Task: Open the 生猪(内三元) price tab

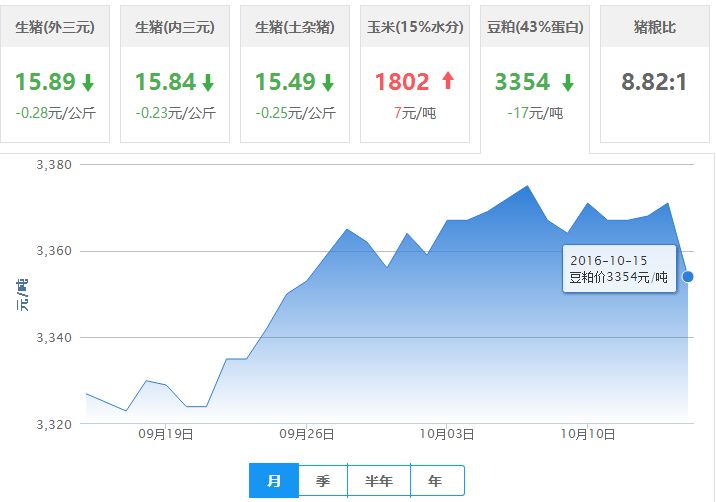Action: pyautogui.click(x=175, y=74)
